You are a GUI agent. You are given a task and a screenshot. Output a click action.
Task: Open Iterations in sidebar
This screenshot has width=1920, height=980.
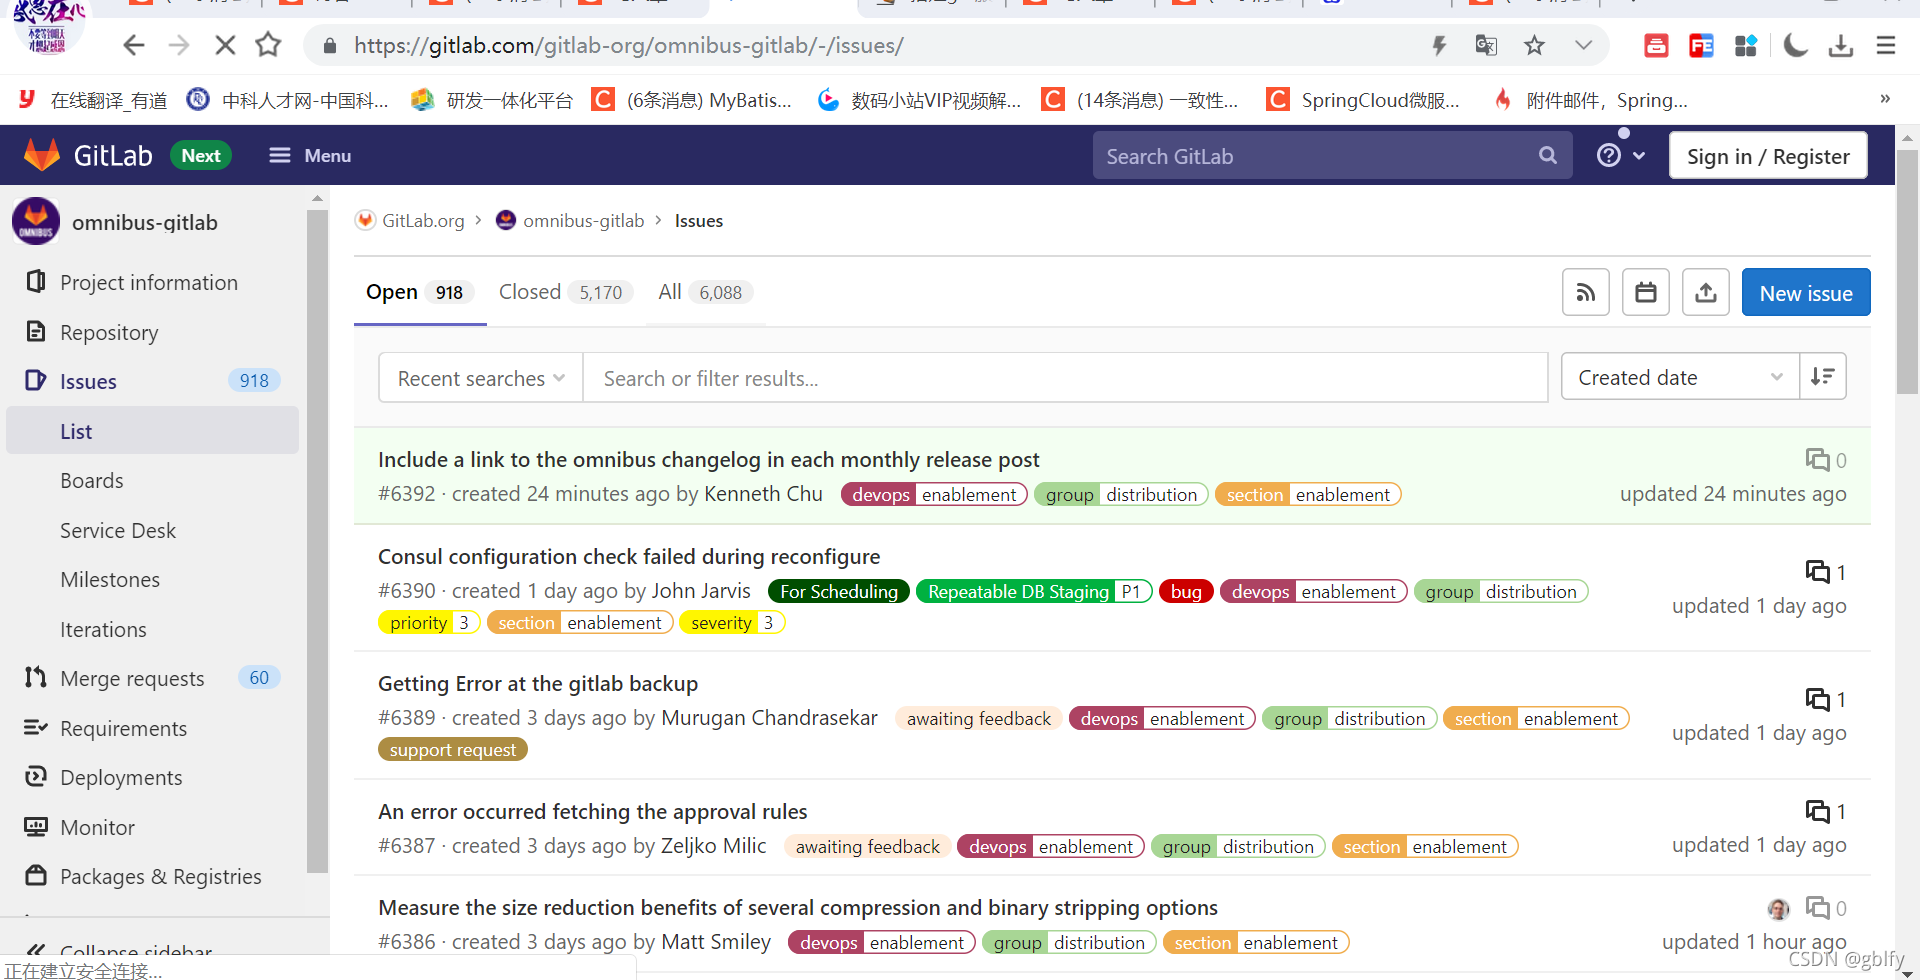(103, 629)
